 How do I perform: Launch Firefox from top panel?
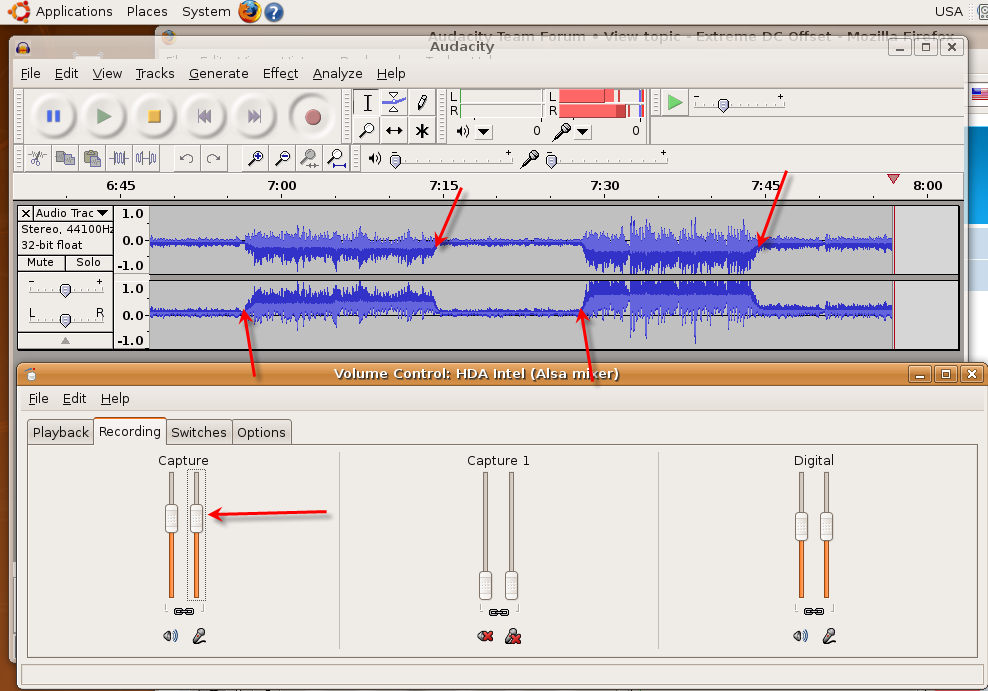(x=250, y=11)
